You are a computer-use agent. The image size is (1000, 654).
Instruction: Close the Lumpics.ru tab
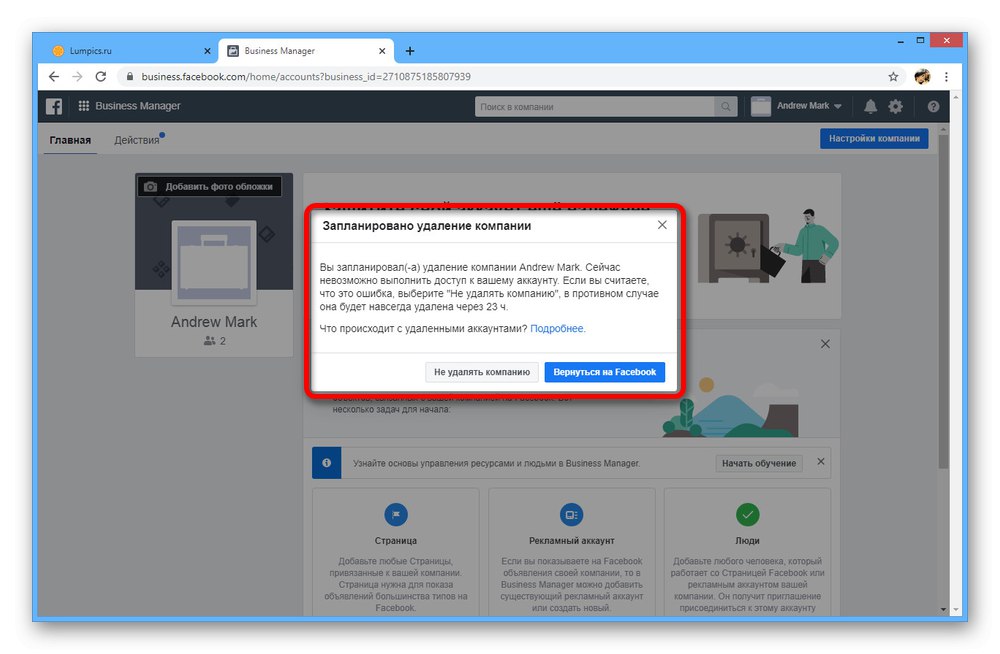click(x=207, y=51)
